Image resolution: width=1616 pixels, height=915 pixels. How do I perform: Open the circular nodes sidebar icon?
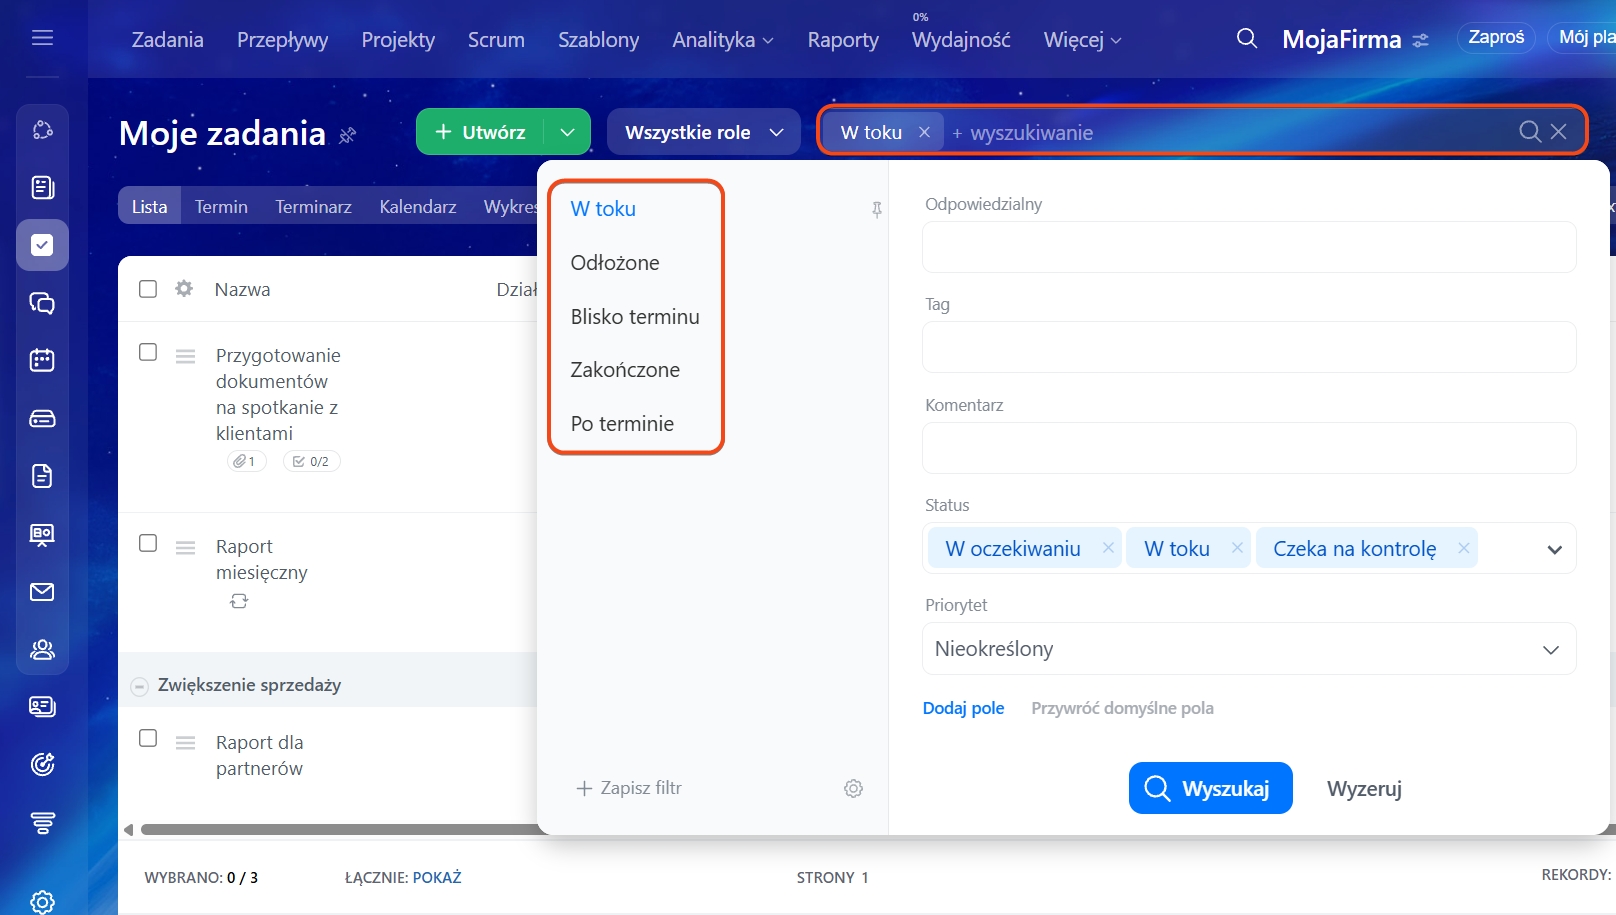click(42, 130)
